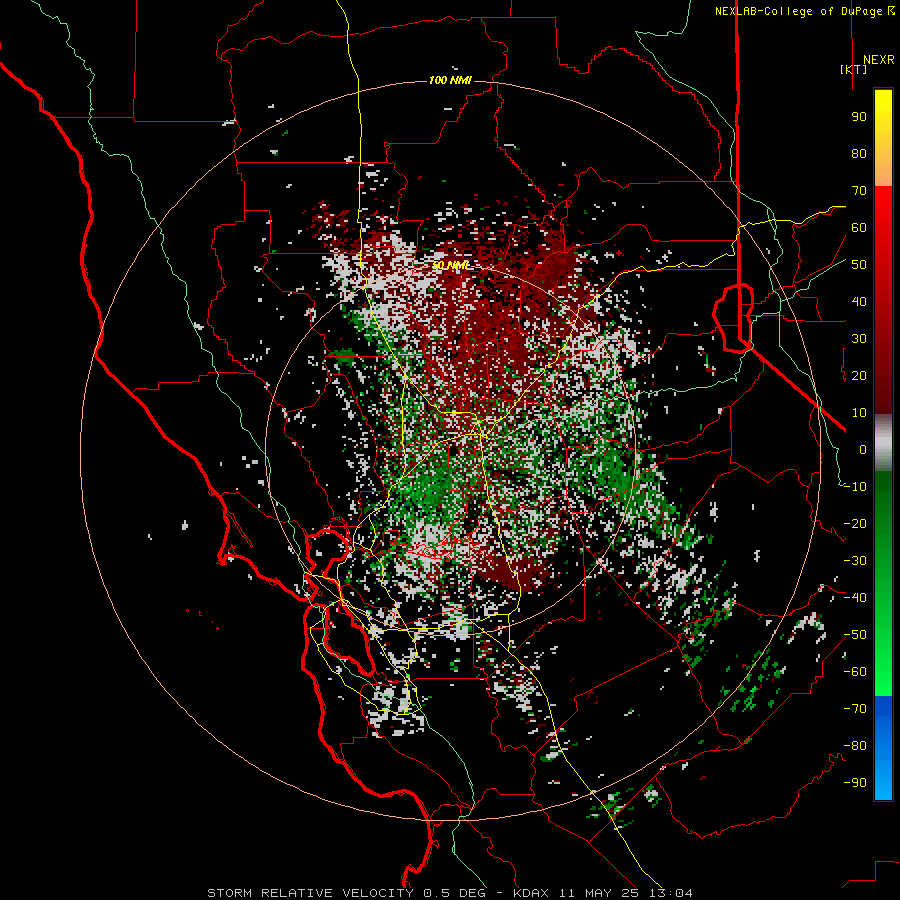This screenshot has width=900, height=900.
Task: Click the -30 value on the scale
Action: pyautogui.click(x=855, y=561)
